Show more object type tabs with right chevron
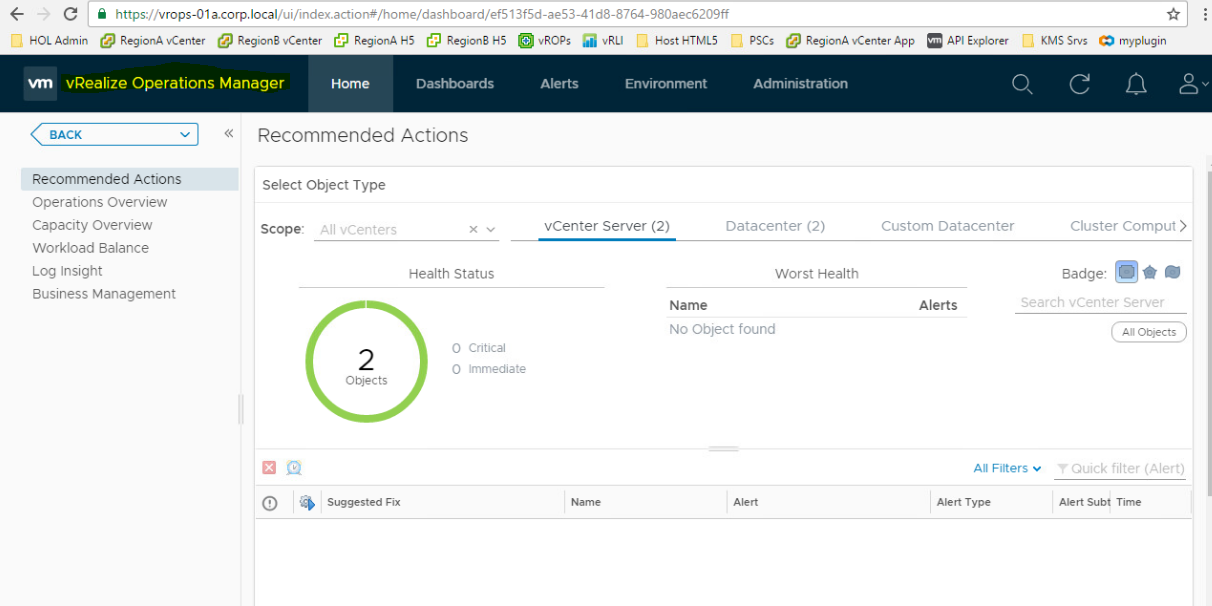1212x606 pixels. coord(1184,226)
